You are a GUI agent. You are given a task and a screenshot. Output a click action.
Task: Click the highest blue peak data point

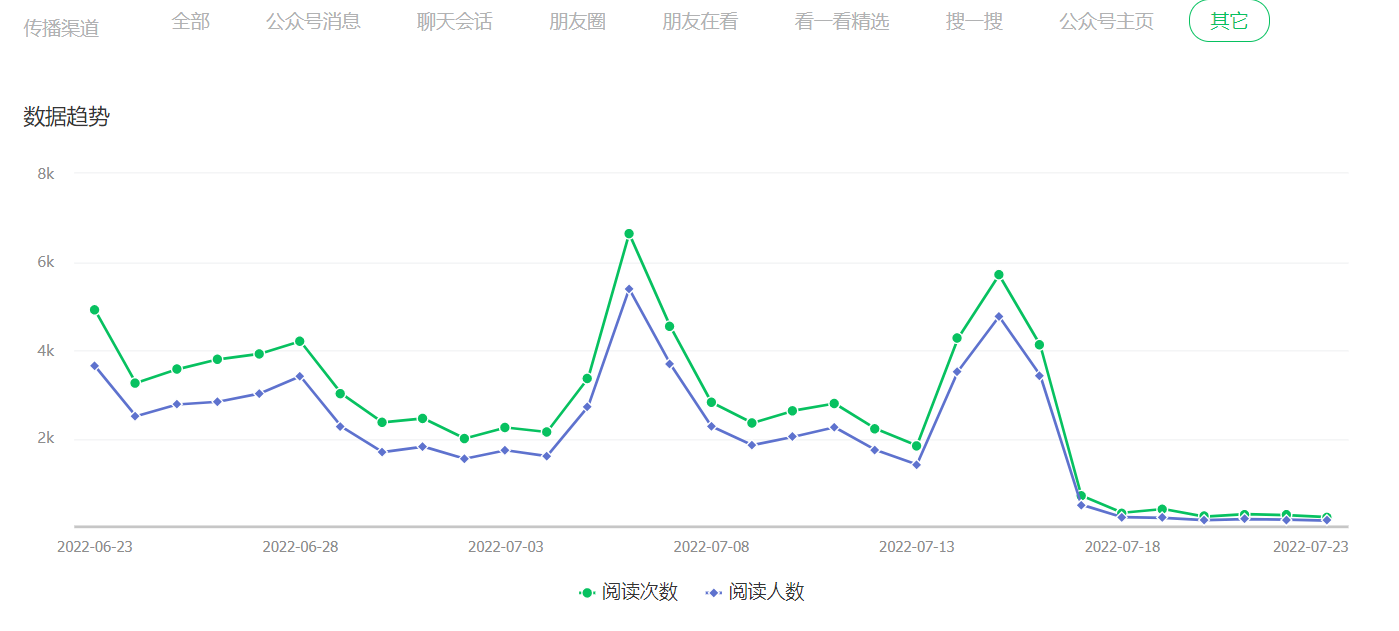[629, 289]
